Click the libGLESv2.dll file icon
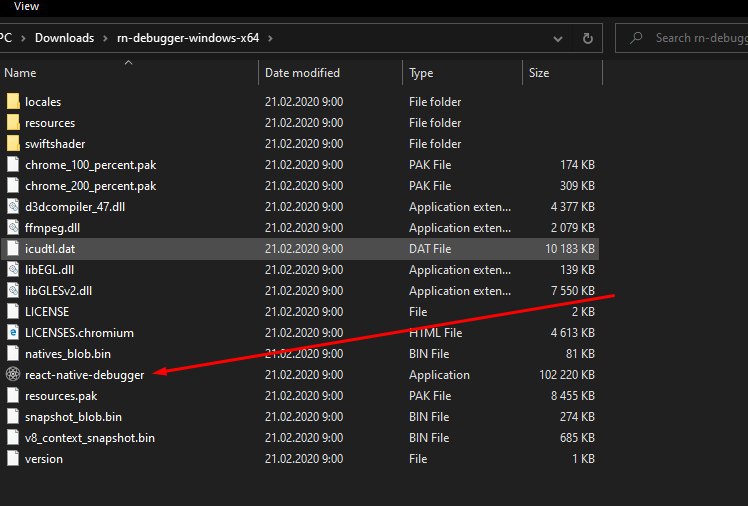This screenshot has width=748, height=506. click(x=13, y=290)
